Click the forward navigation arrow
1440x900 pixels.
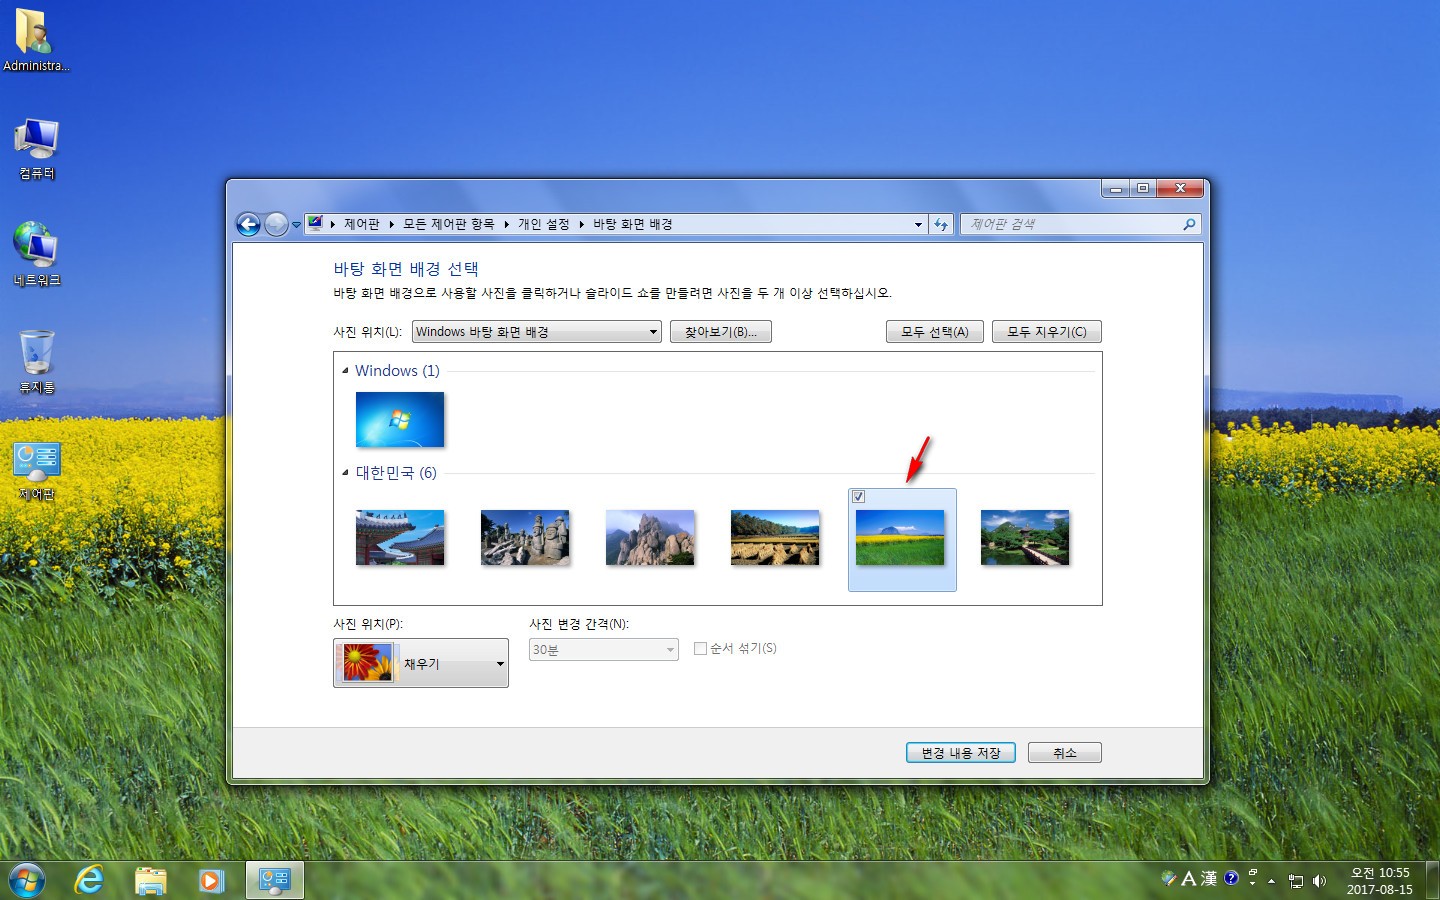click(276, 224)
